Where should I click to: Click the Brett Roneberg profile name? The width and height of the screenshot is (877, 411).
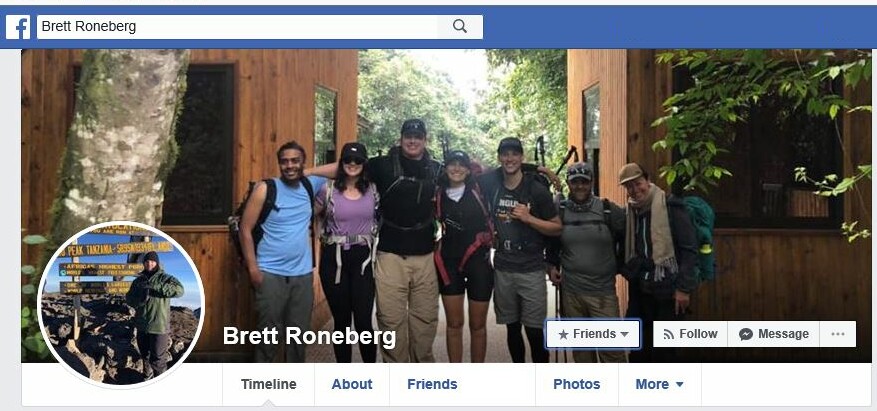coord(309,336)
